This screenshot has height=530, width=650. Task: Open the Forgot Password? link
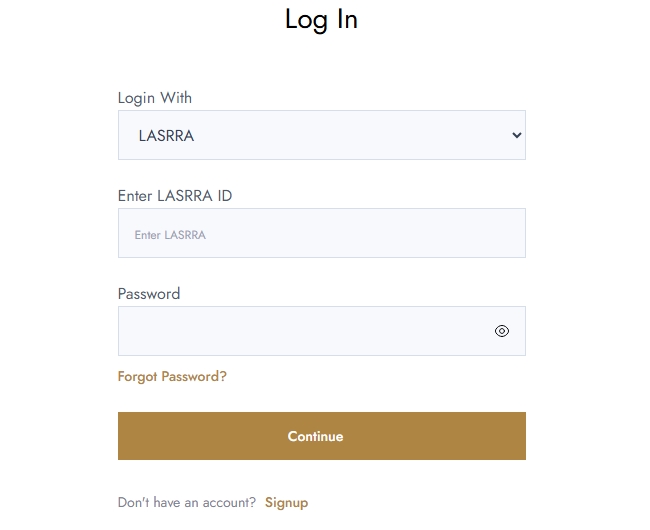tap(172, 377)
